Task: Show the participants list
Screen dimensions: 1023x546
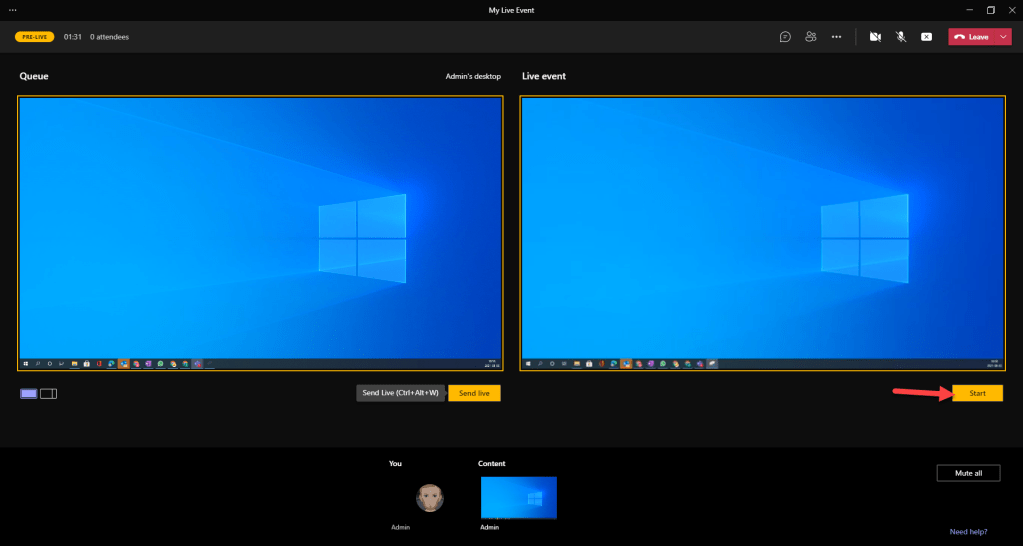Action: pos(811,37)
